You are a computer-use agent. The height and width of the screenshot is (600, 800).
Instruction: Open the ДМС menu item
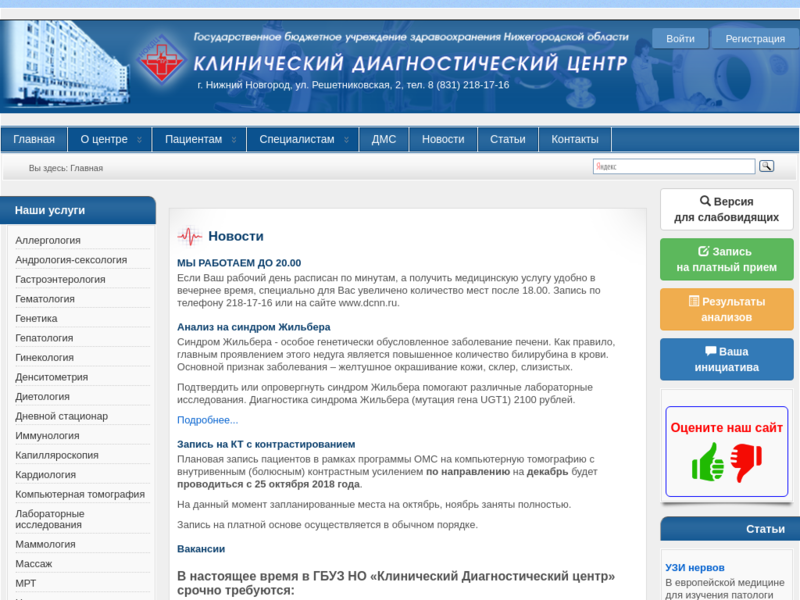point(384,139)
